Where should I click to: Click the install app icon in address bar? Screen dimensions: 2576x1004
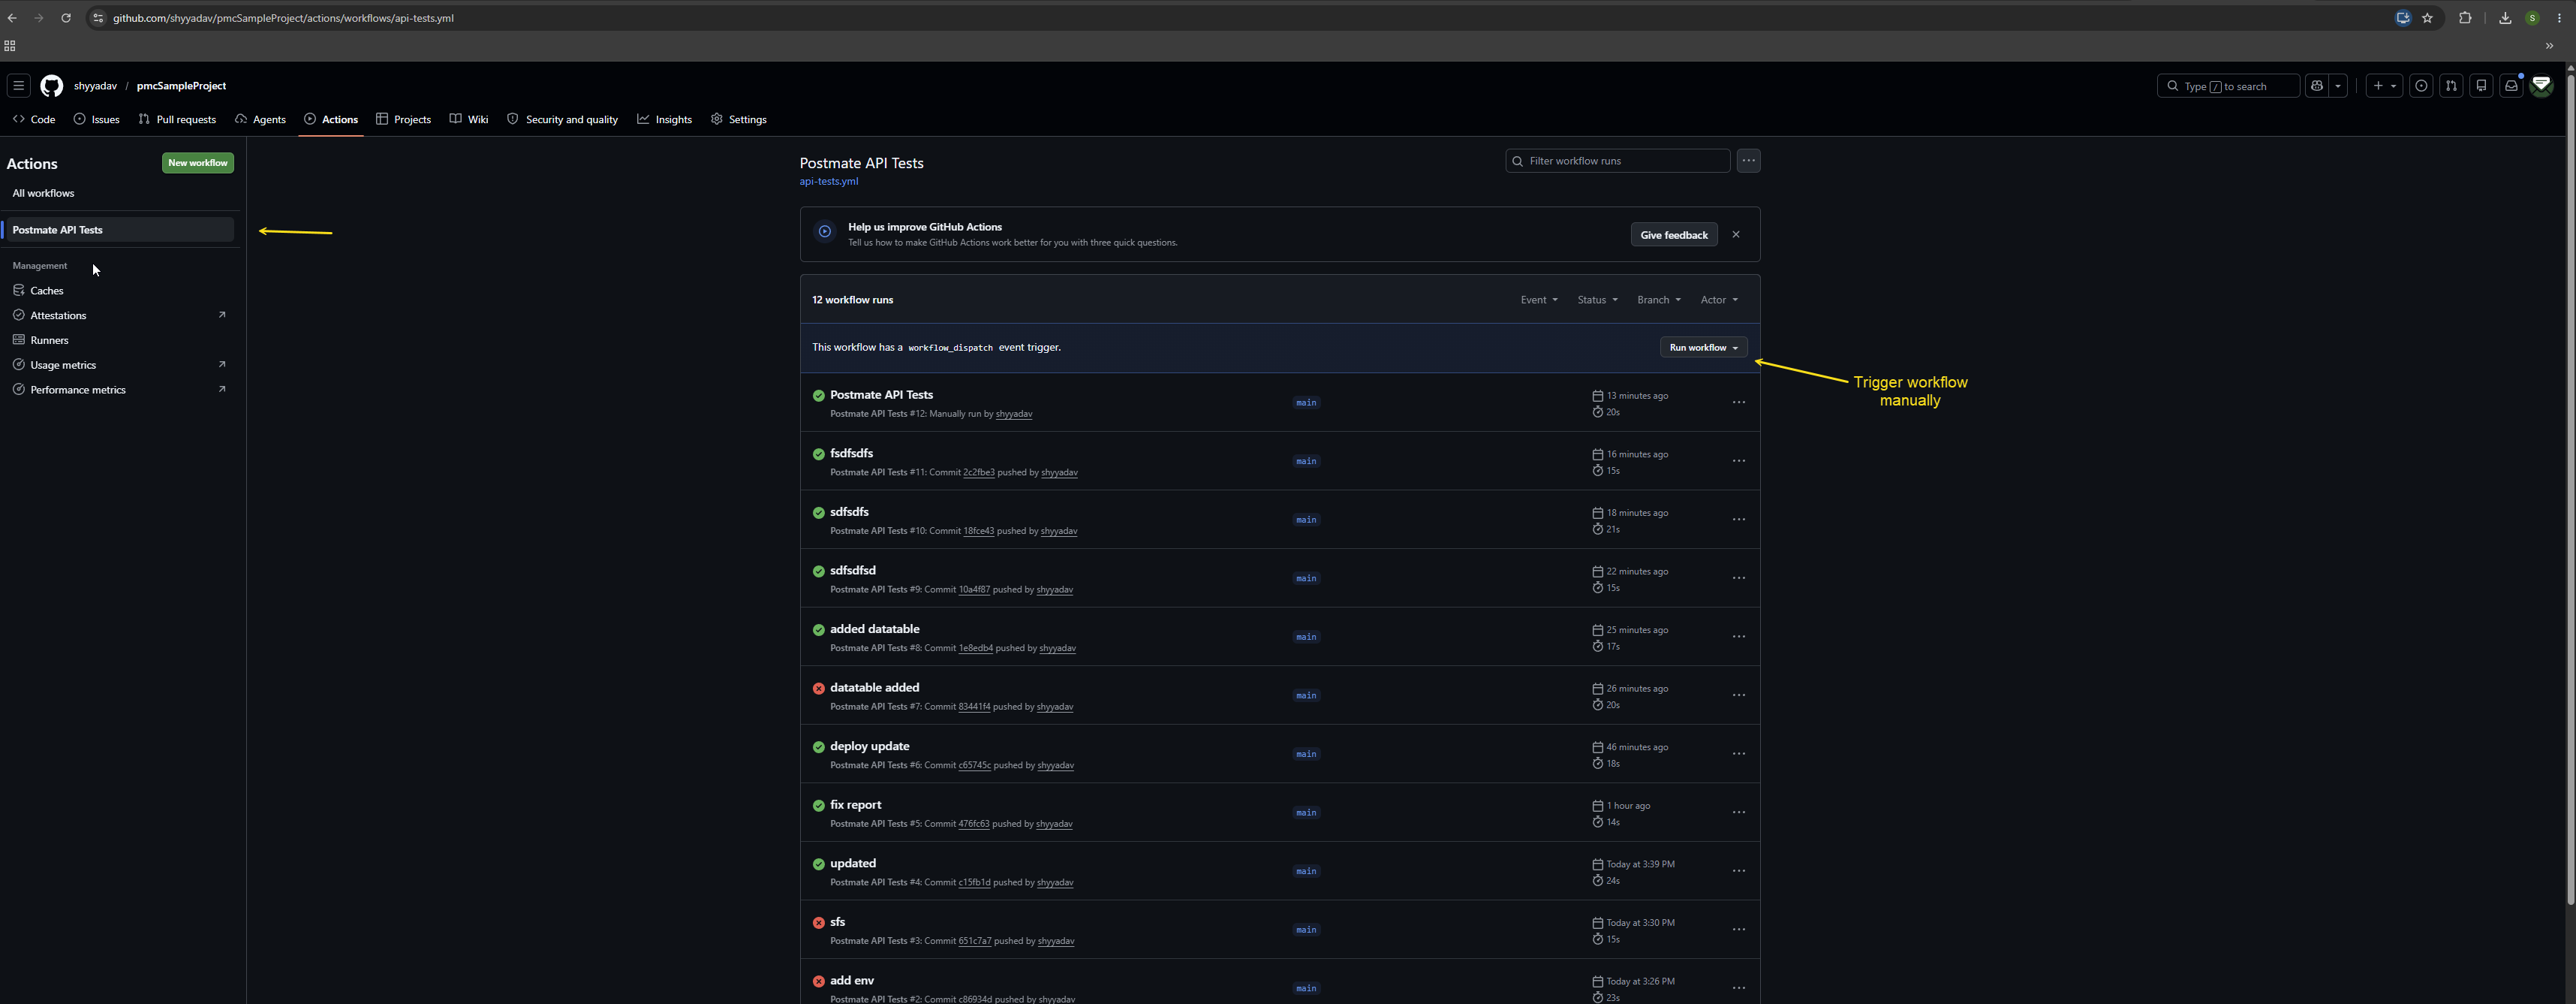[2403, 18]
